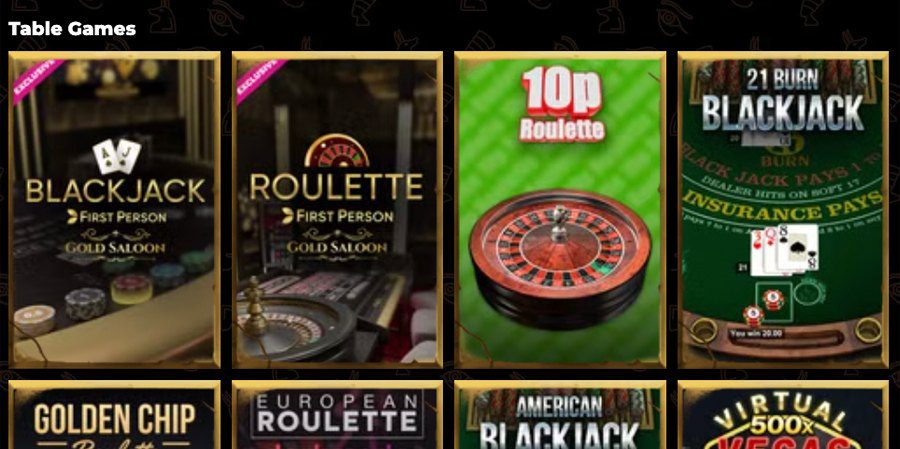Click the Exclusive ribbon on Roulette tile

(x=259, y=80)
